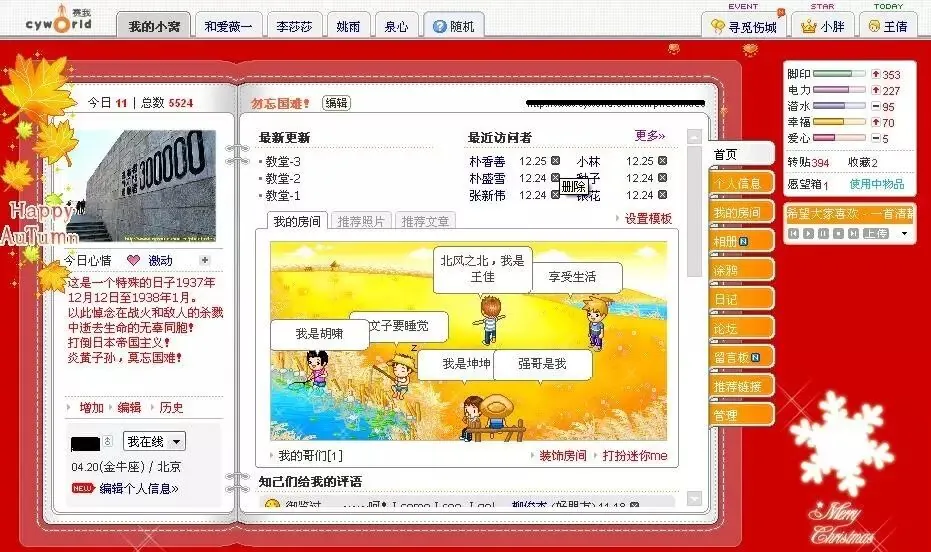
Task: Click the 设置模板 link
Action: click(x=648, y=218)
